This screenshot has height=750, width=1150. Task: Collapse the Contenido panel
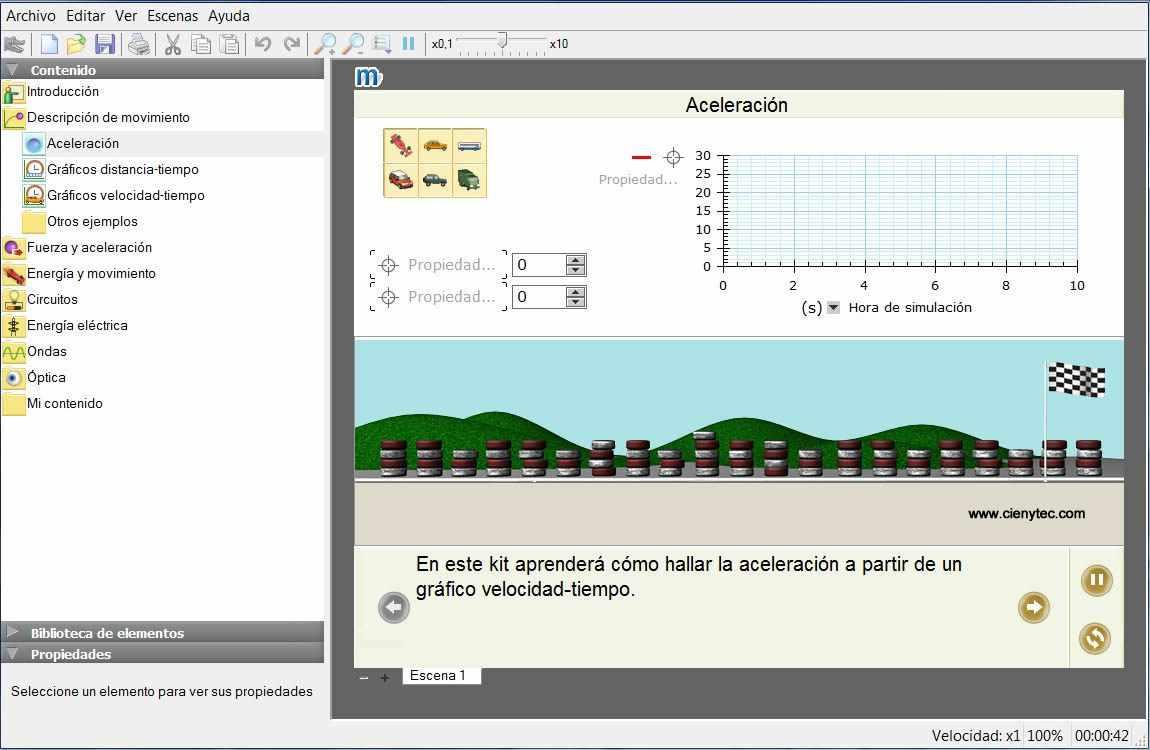click(12, 70)
